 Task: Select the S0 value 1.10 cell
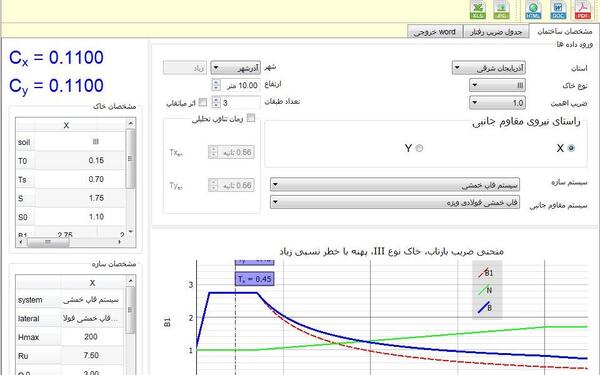coord(80,217)
